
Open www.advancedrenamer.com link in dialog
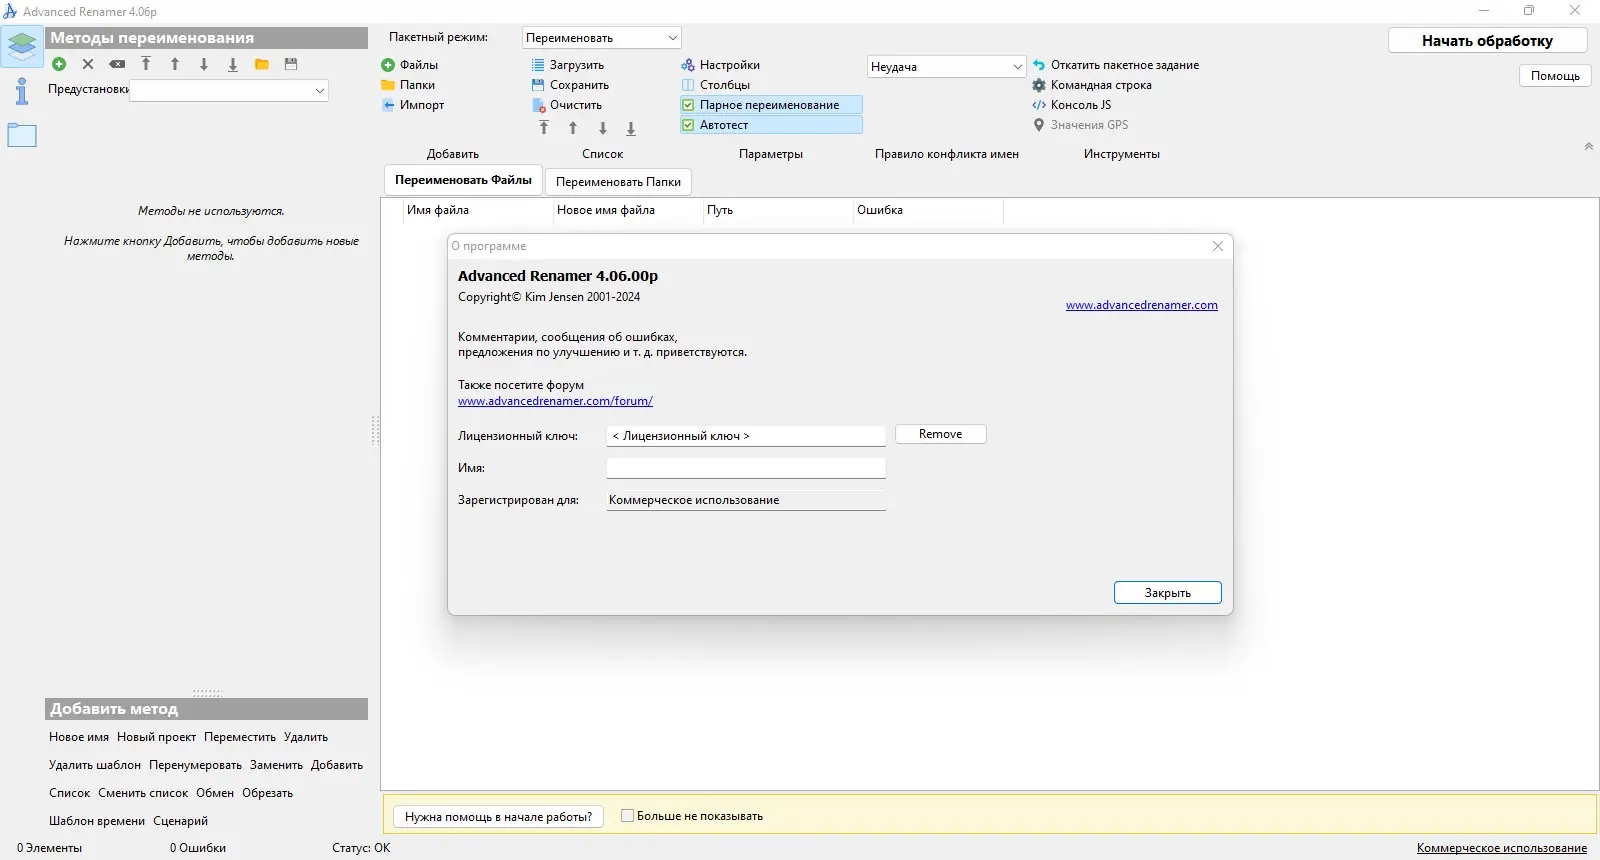pyautogui.click(x=1141, y=305)
